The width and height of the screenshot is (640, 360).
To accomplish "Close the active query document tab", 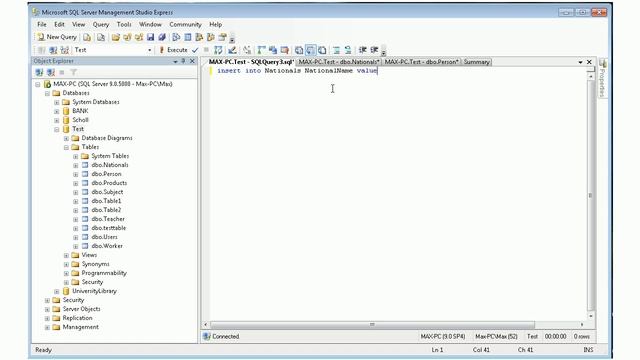I will coord(589,62).
